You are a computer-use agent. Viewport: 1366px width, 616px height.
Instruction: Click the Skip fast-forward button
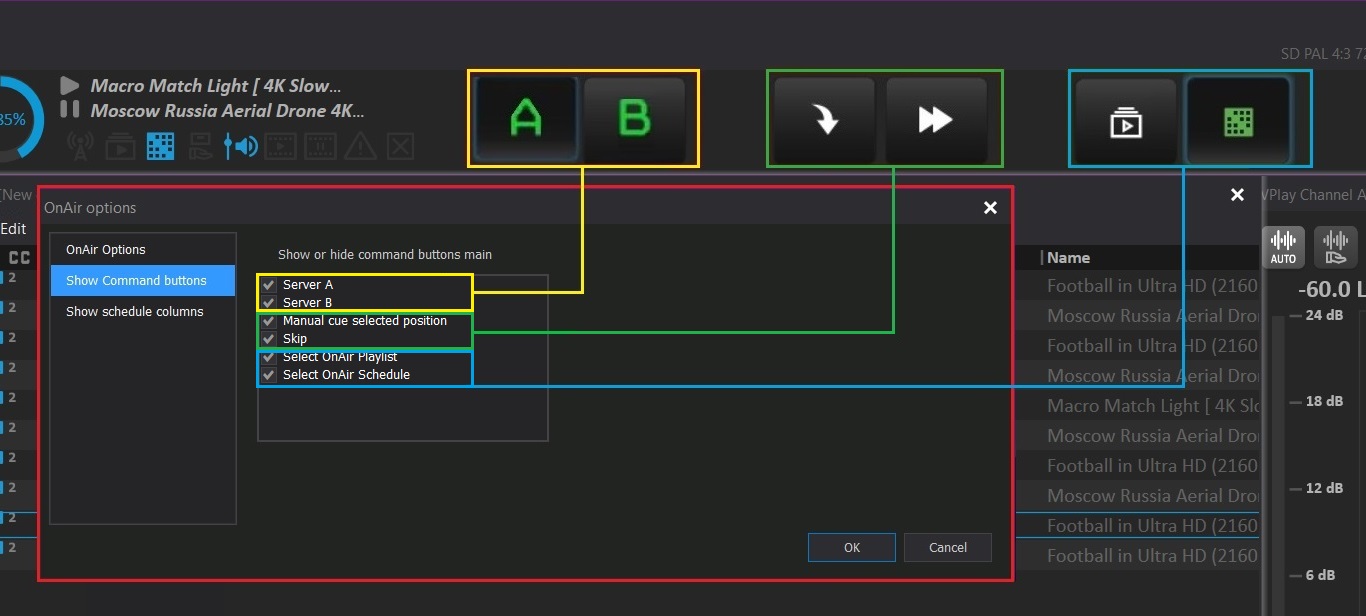pyautogui.click(x=936, y=120)
